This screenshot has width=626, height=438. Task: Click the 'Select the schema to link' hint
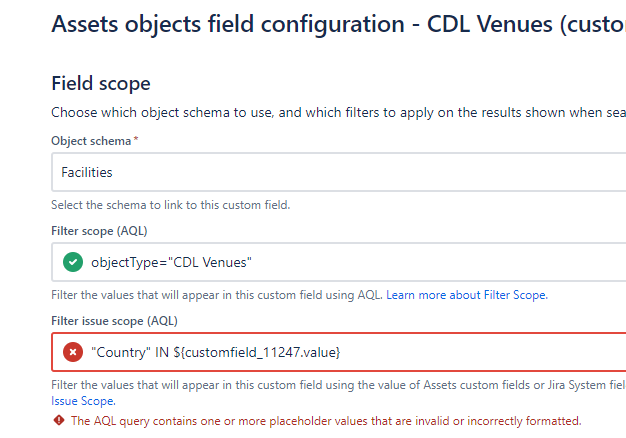[x=170, y=205]
